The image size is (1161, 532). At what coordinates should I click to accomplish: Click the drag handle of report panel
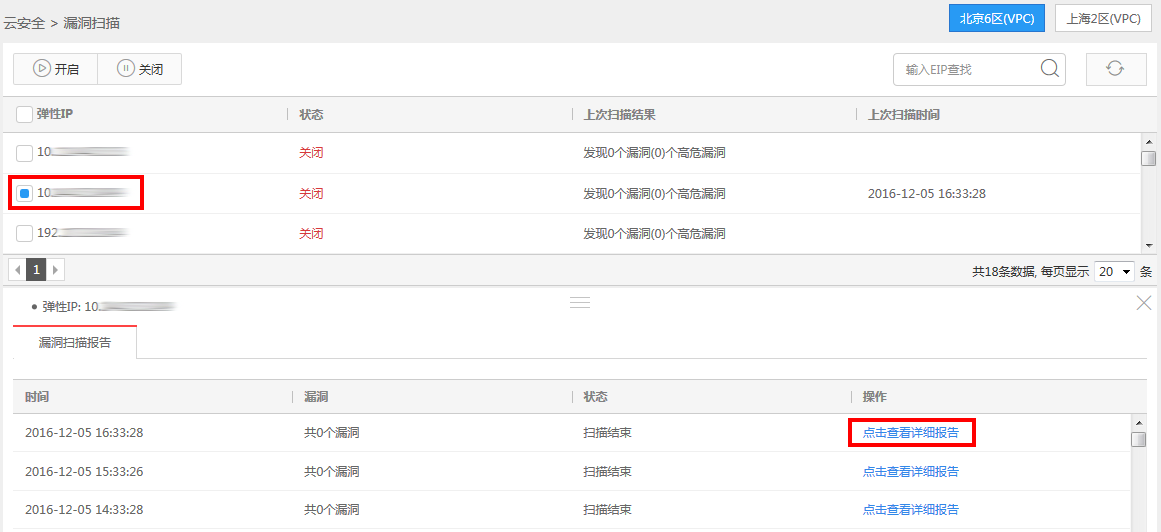click(580, 302)
